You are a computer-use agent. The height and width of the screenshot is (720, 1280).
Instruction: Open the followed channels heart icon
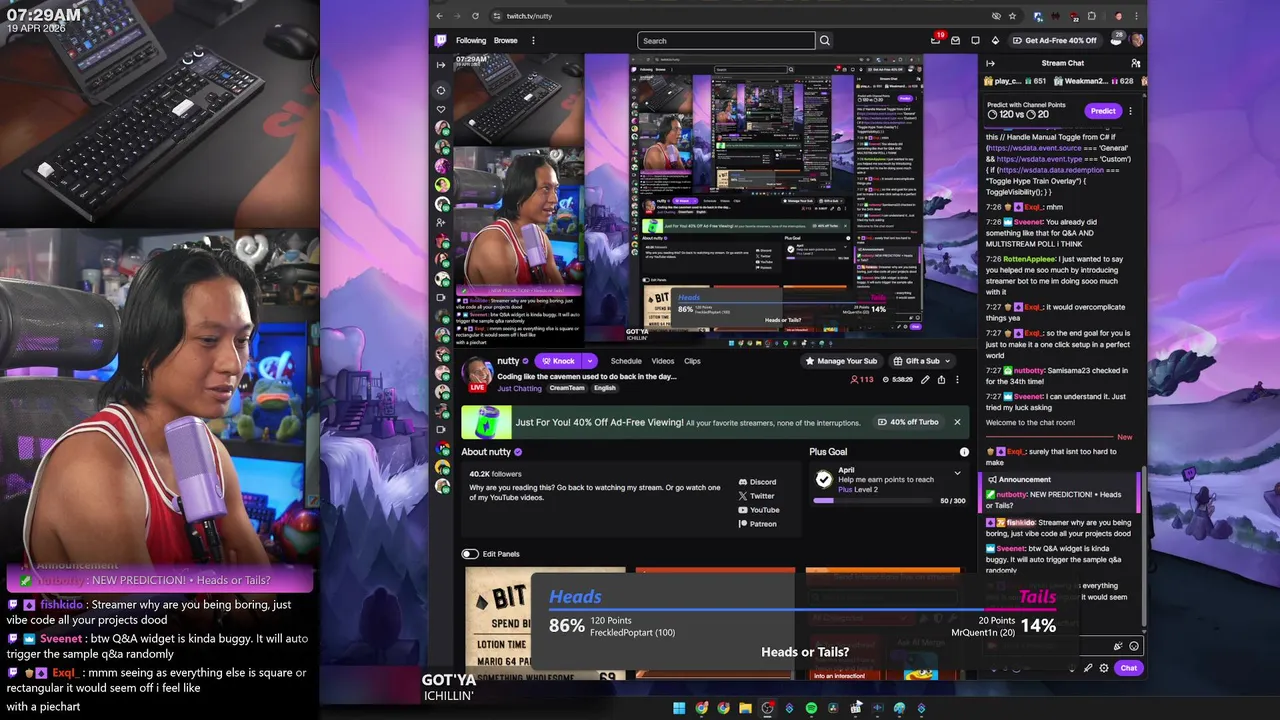441,109
